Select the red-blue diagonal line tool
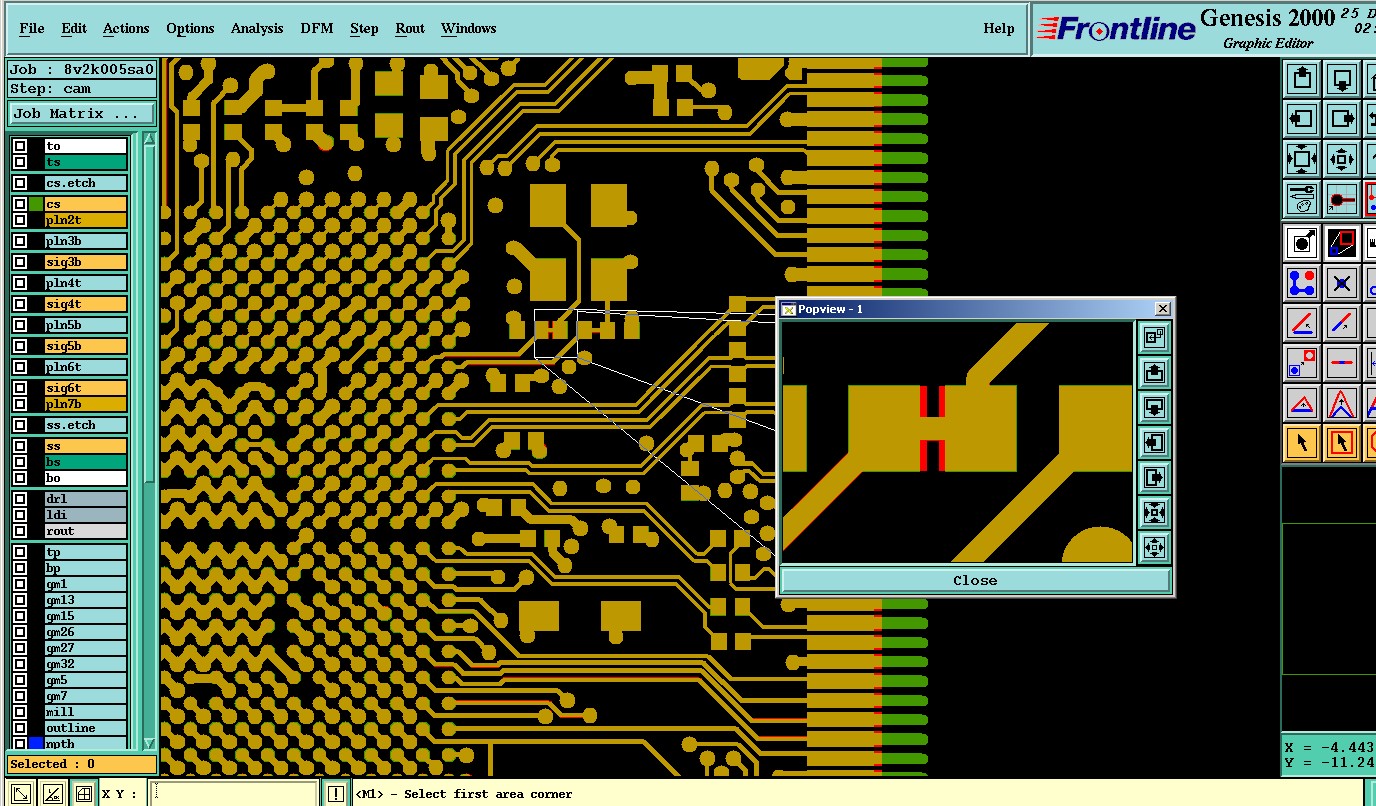Screen dimensions: 1376x806 [x=1341, y=323]
